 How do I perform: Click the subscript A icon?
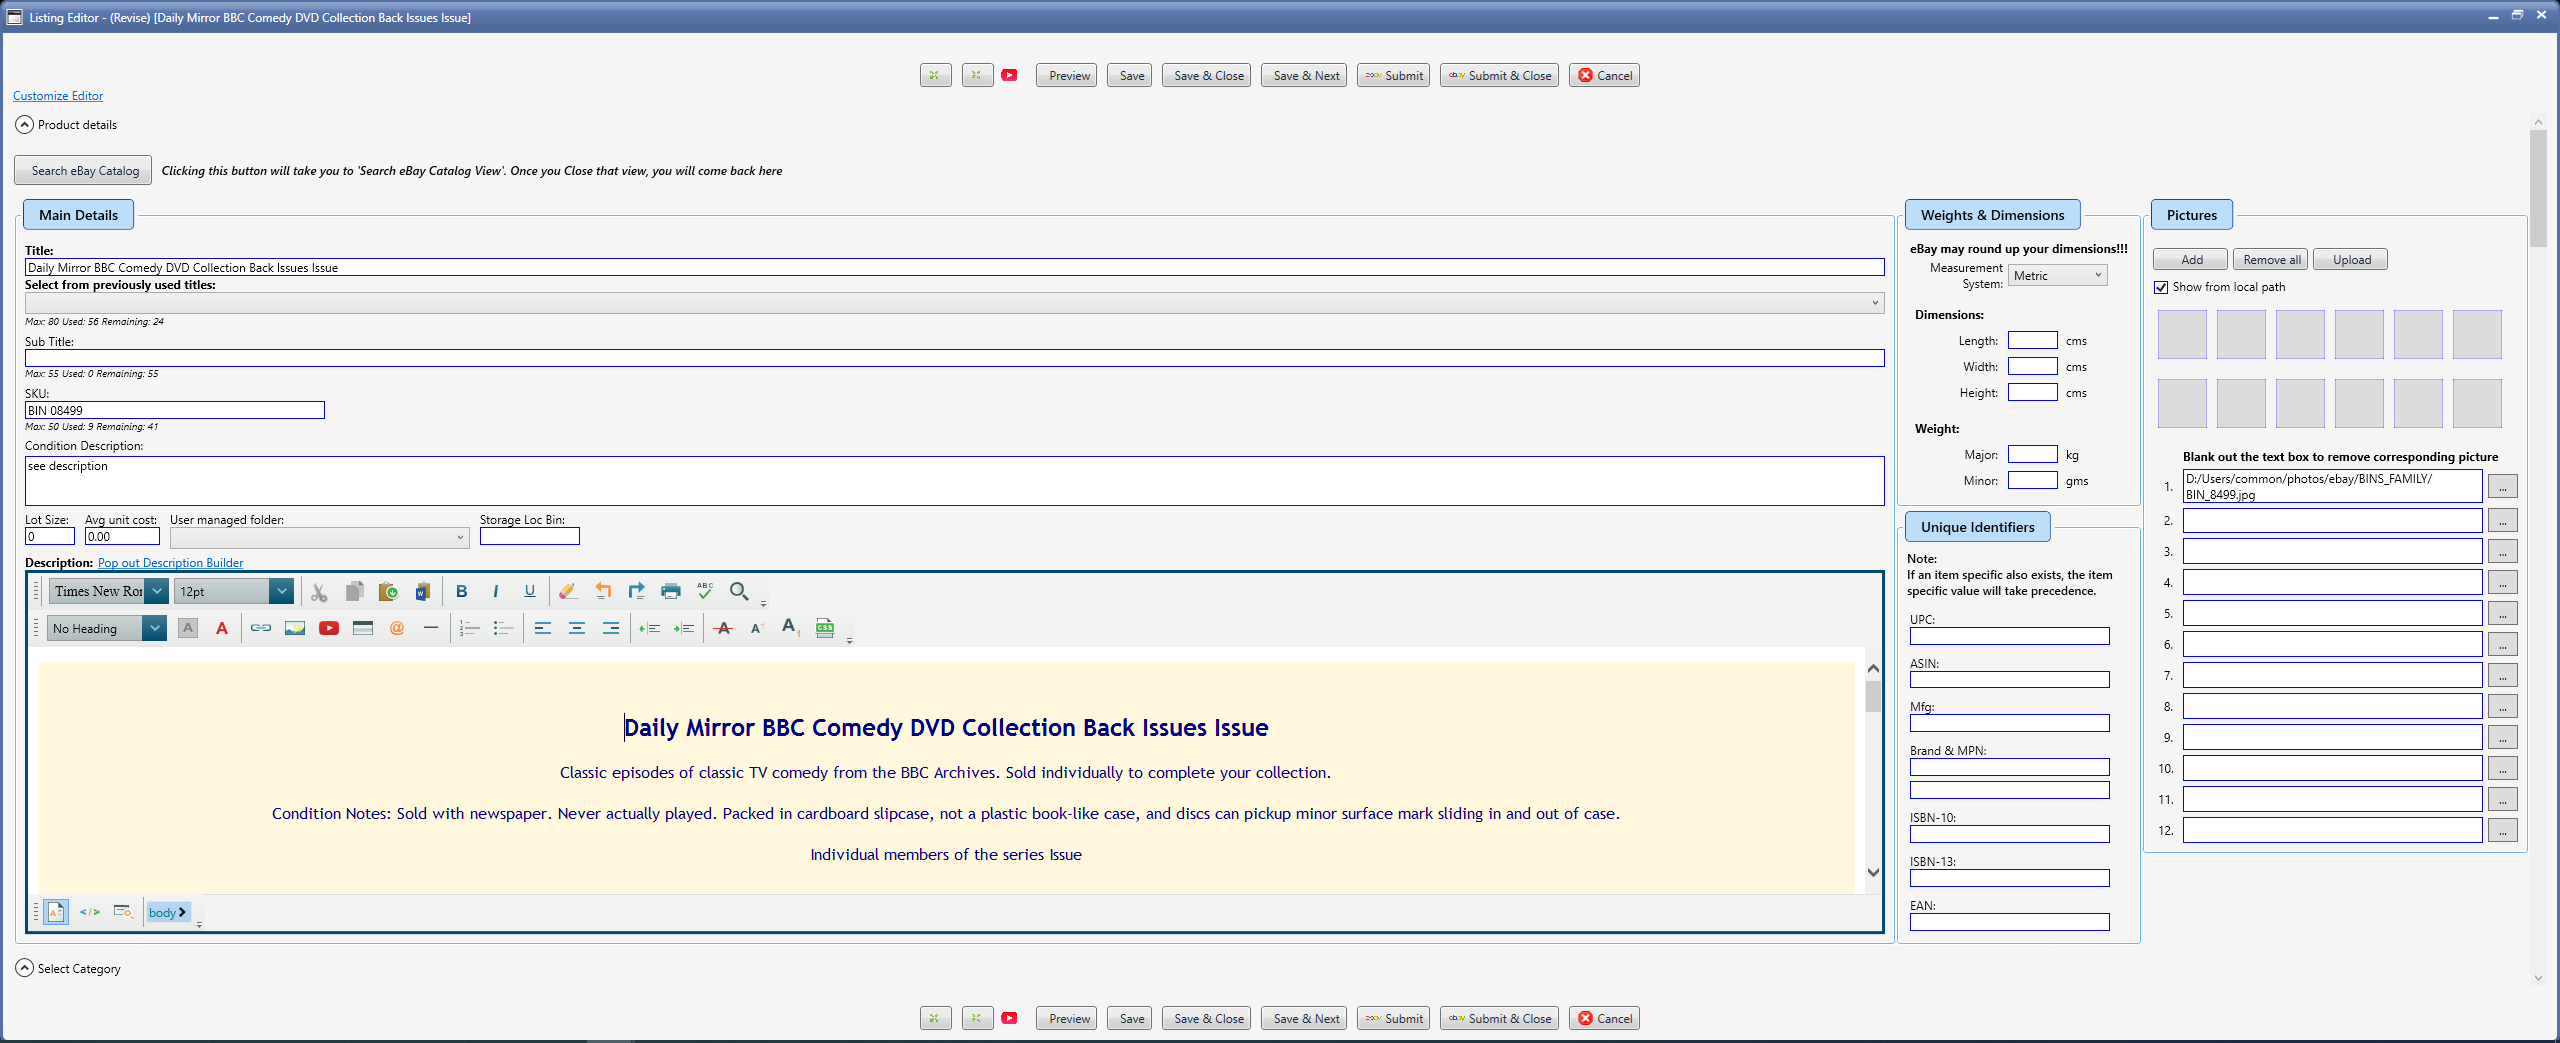click(790, 628)
